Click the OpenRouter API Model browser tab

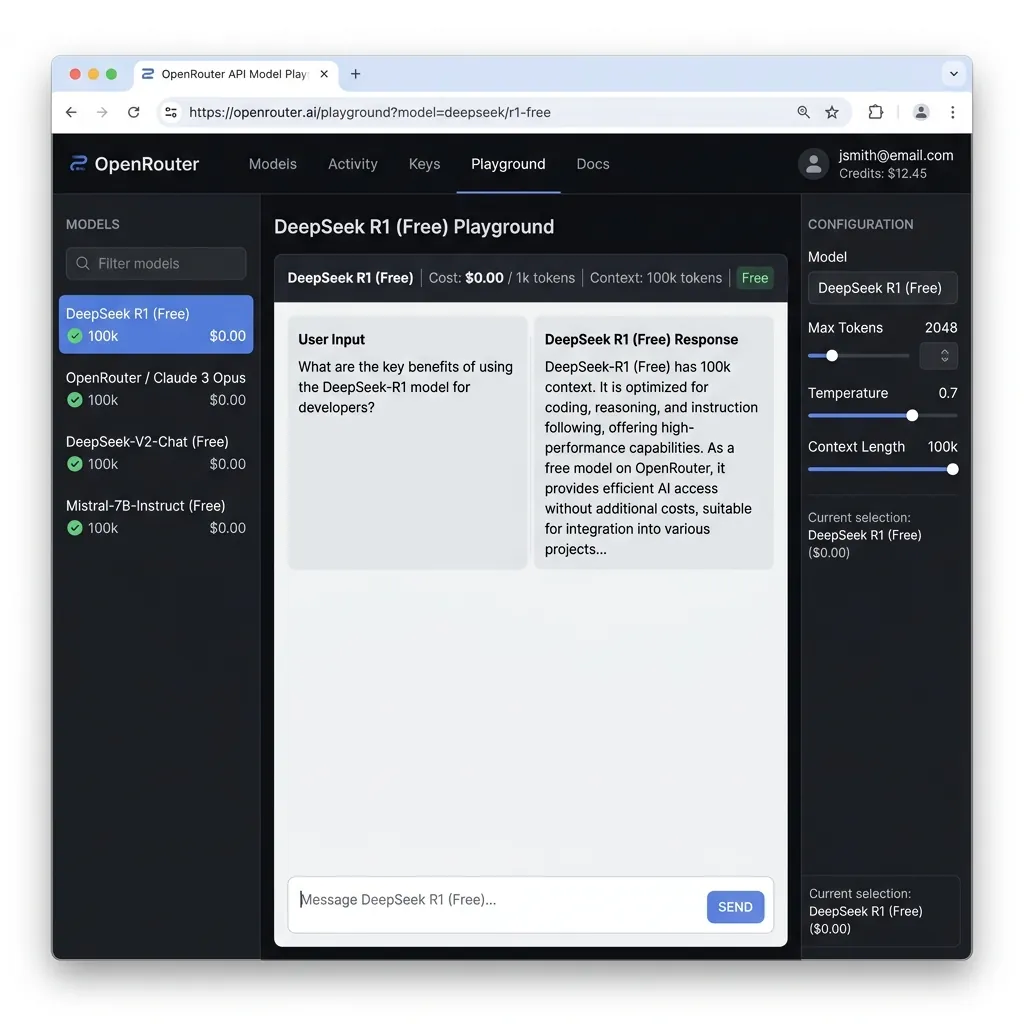click(x=236, y=74)
